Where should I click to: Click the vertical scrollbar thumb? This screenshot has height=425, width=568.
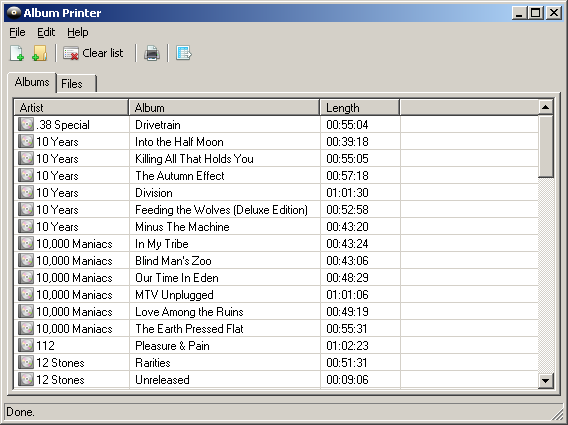pos(546,146)
